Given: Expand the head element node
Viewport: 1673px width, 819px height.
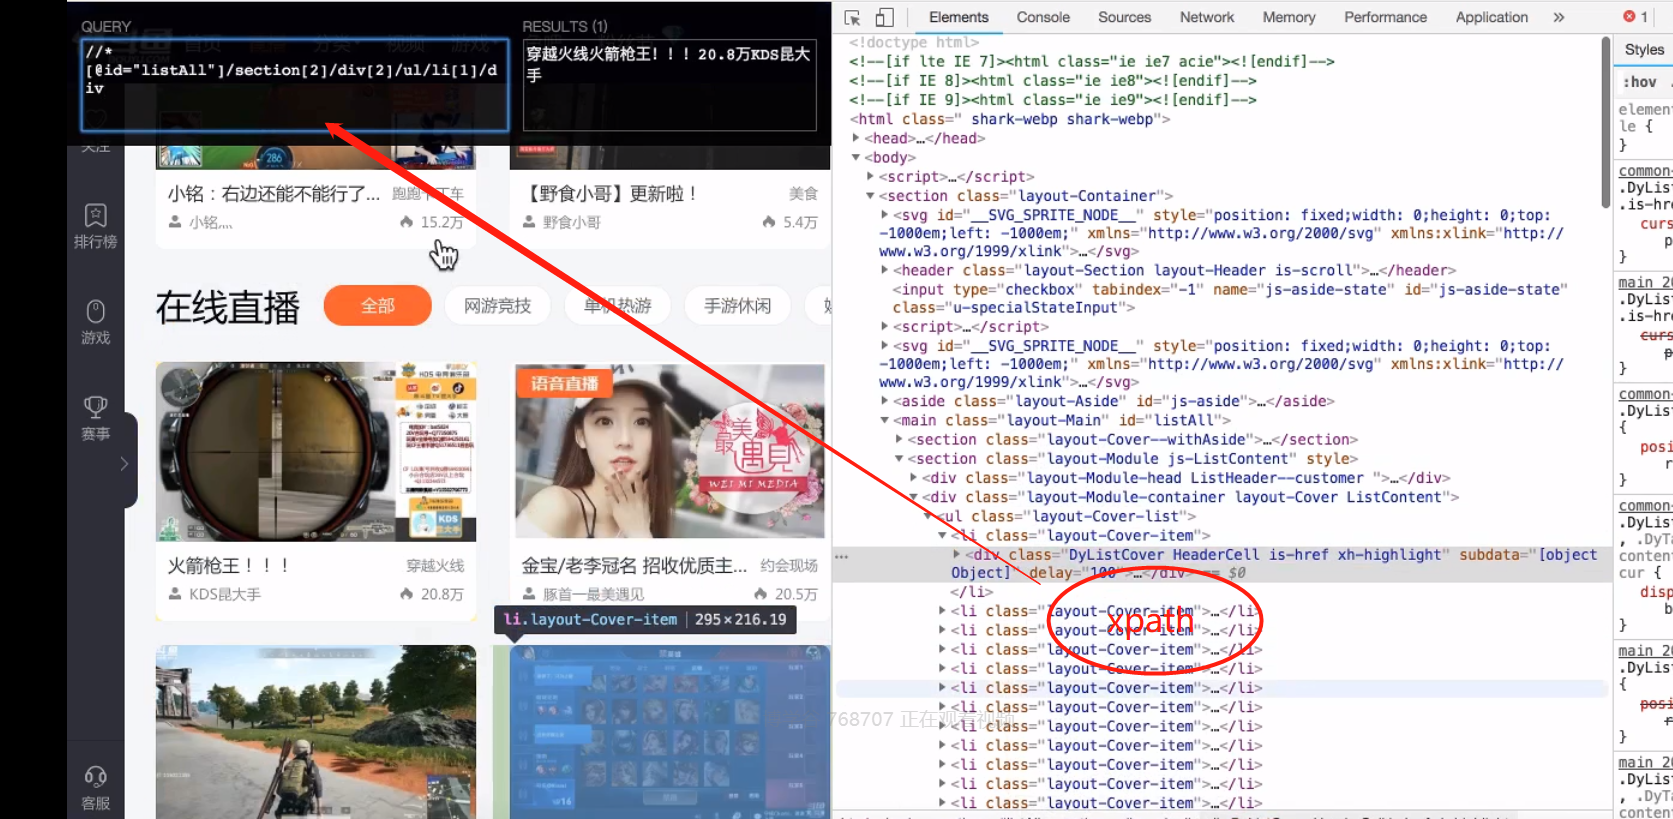Looking at the screenshot, I should pos(856,138).
